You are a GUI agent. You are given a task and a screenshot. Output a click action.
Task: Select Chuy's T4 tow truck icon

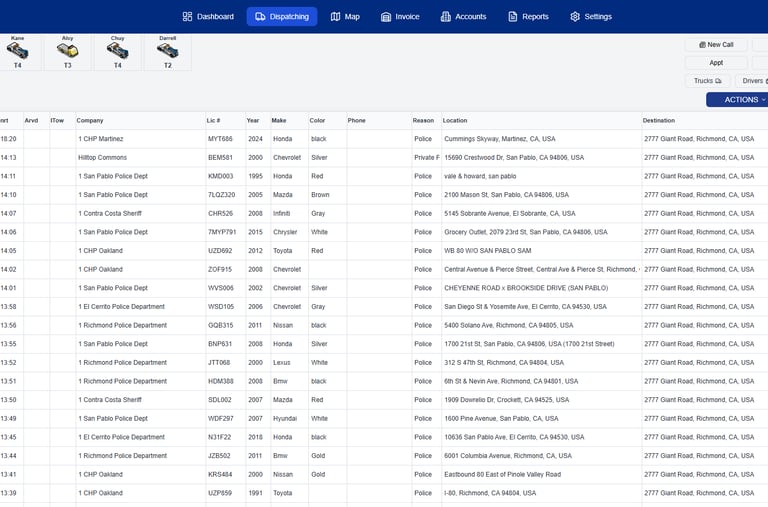point(118,52)
